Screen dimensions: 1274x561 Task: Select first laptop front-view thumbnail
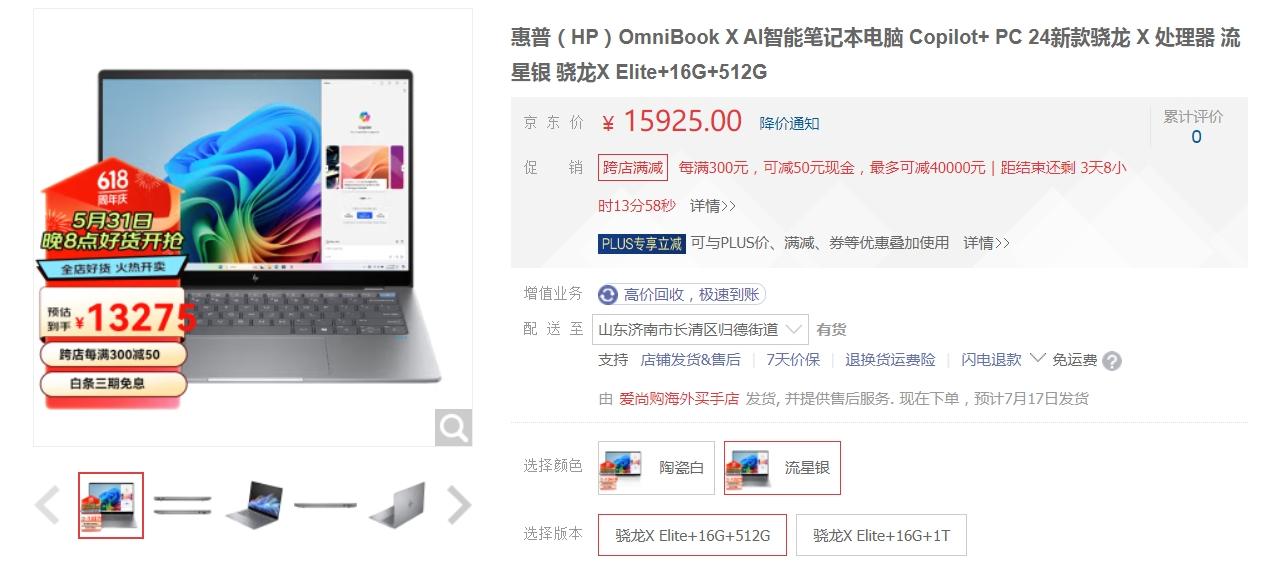111,505
